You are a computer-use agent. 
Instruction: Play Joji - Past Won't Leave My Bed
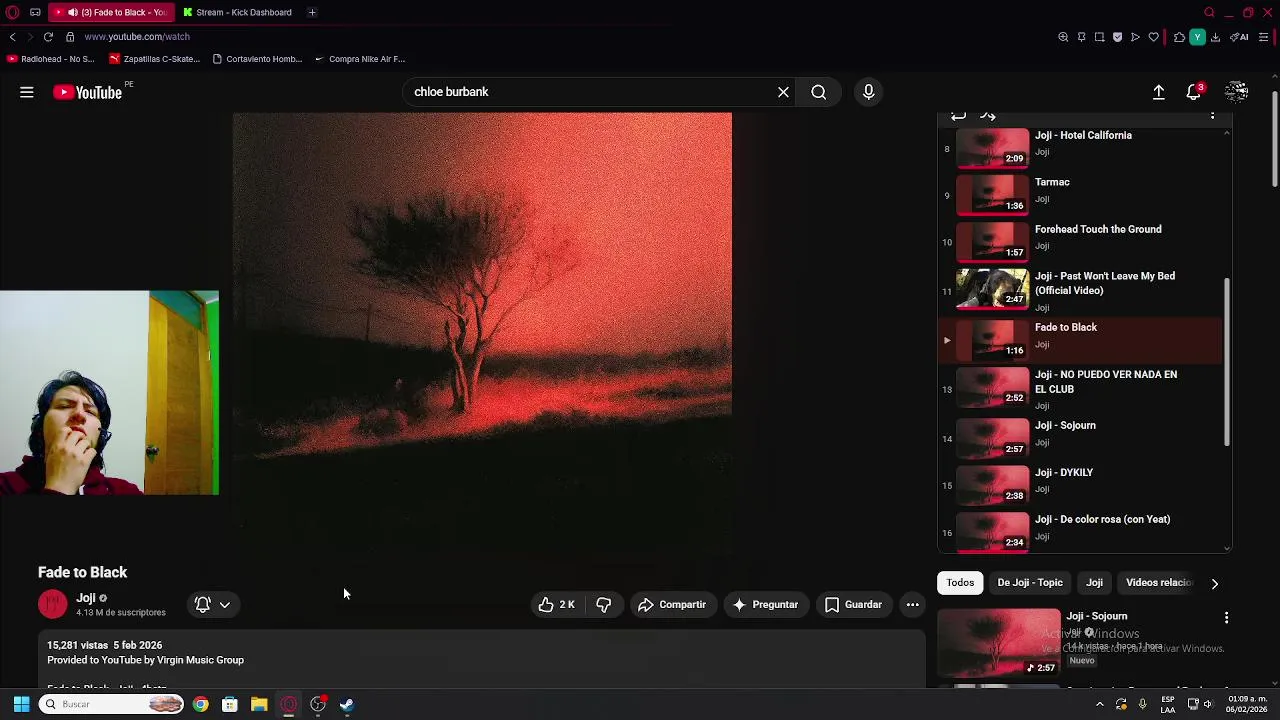coord(1080,291)
